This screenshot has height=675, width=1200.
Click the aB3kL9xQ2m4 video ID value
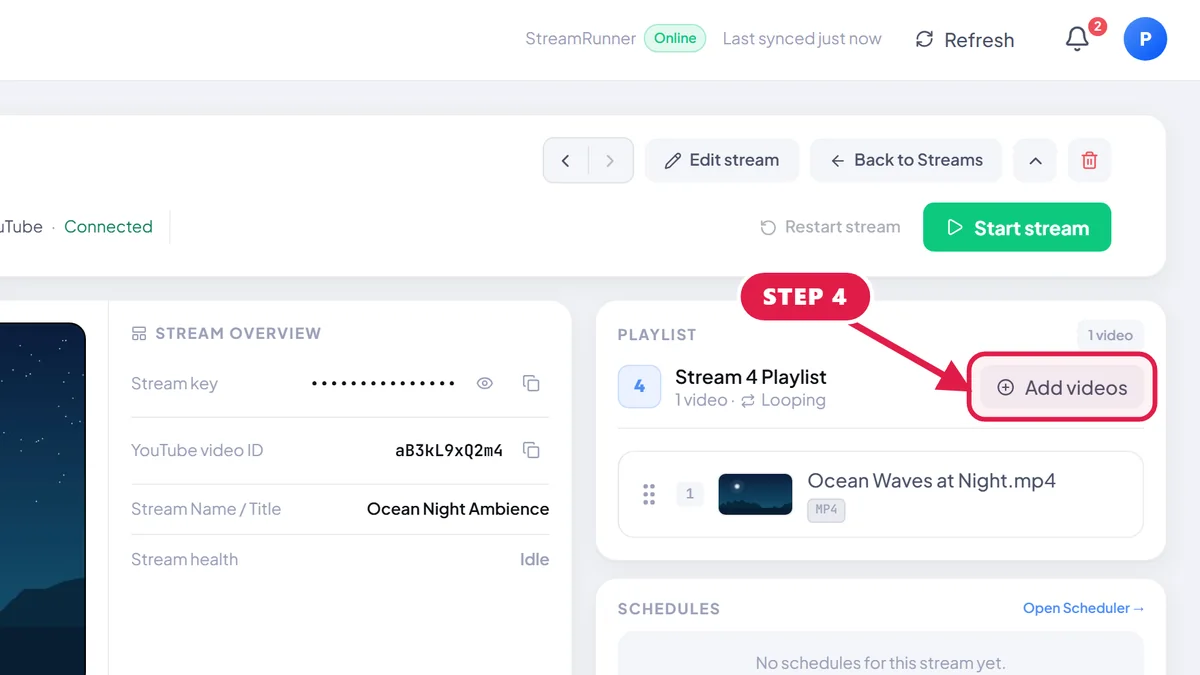click(449, 450)
